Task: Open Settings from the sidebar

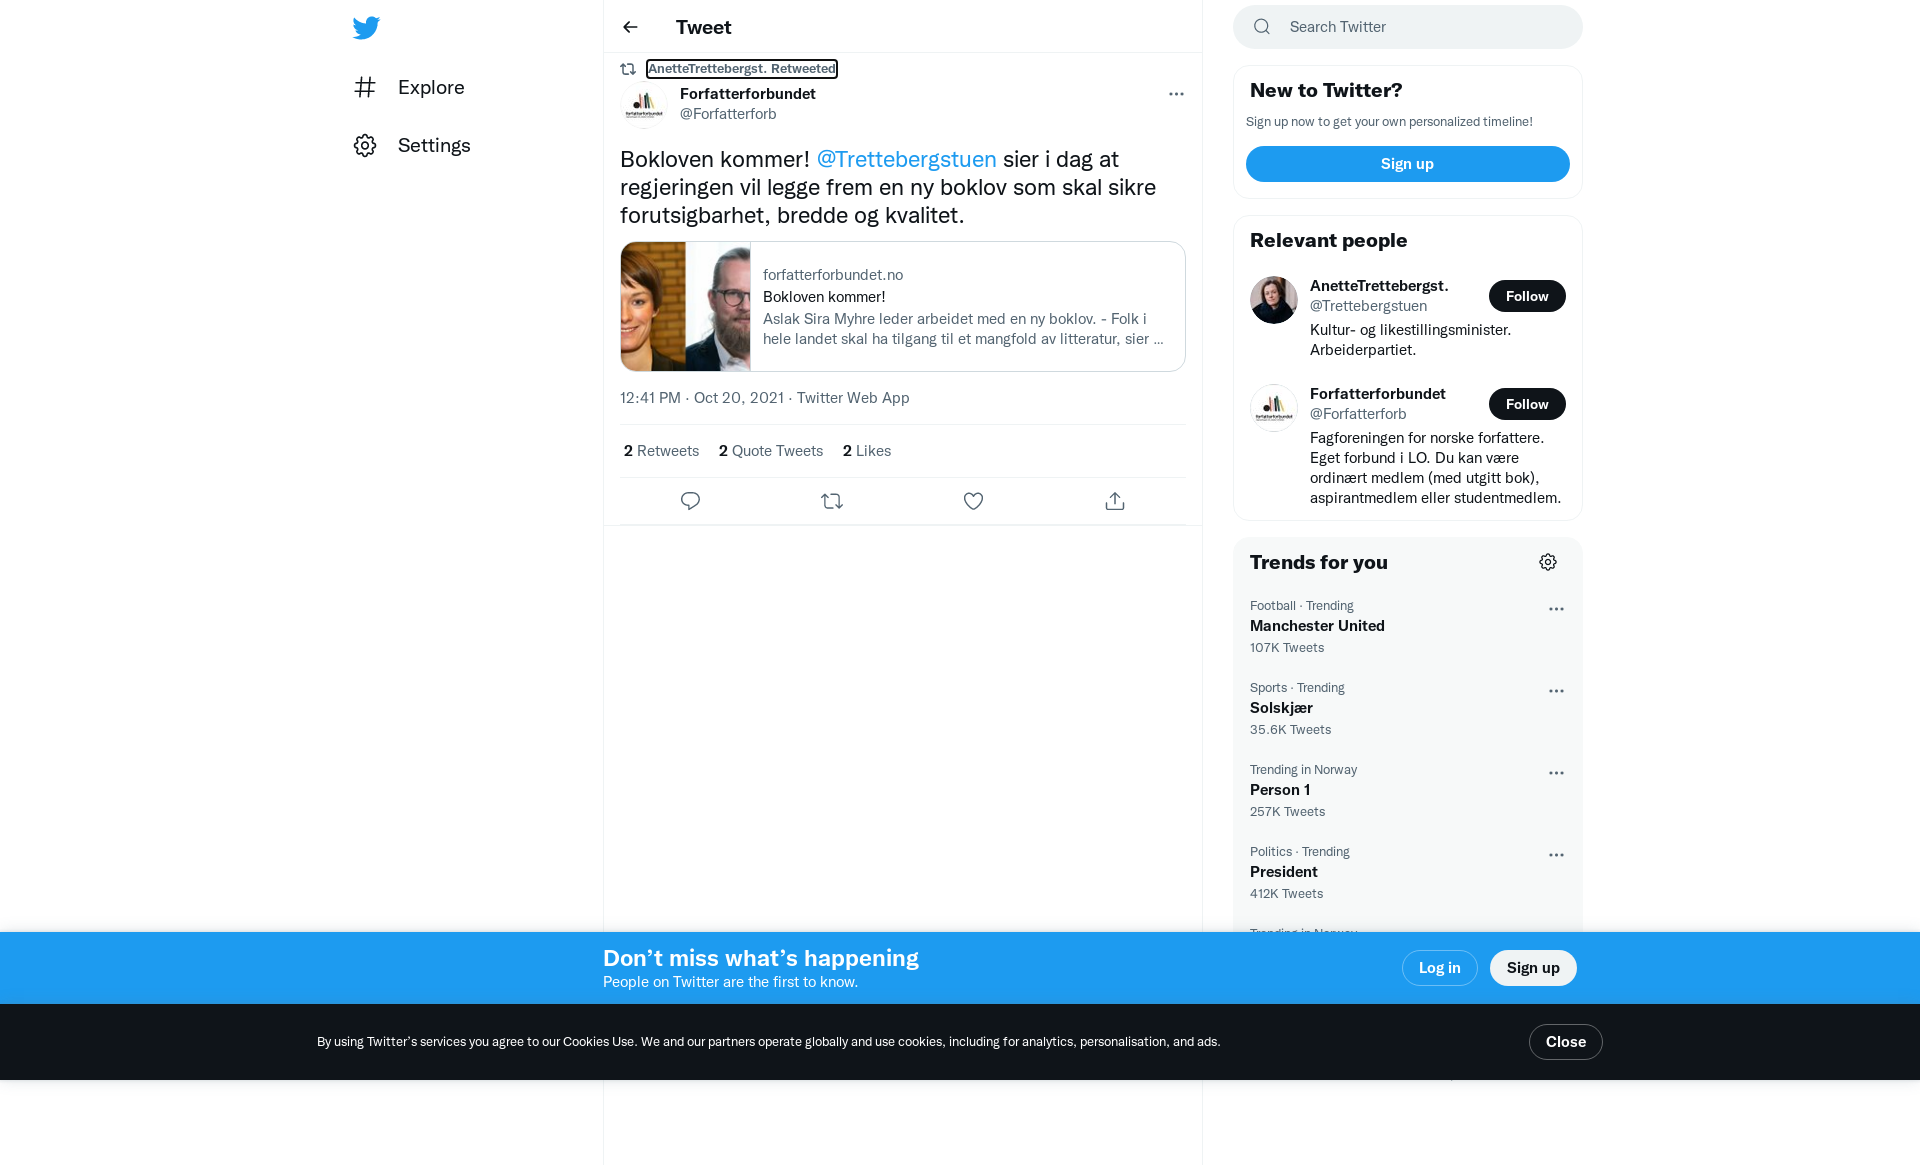Action: pyautogui.click(x=413, y=145)
